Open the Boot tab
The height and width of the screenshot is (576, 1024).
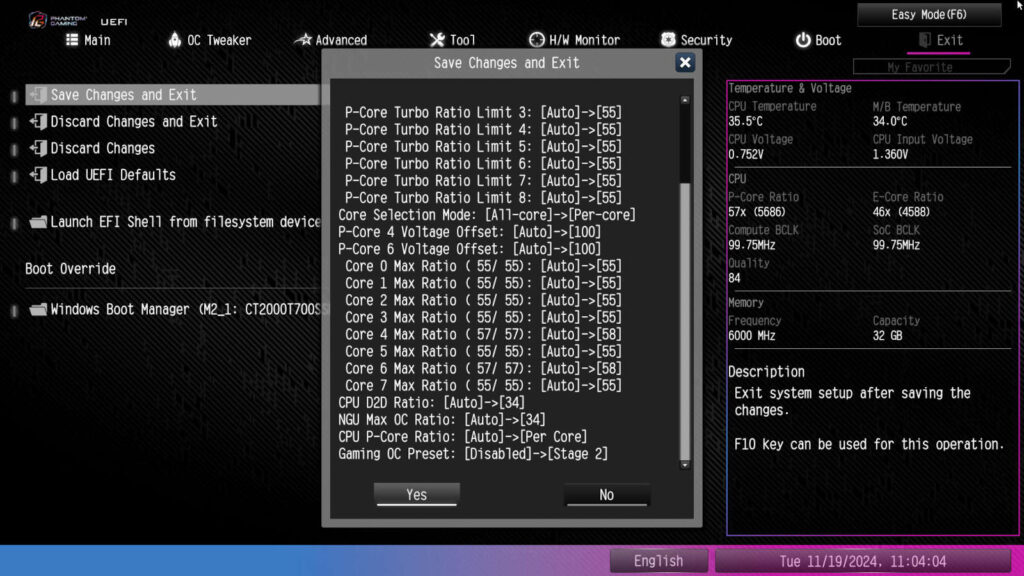pyautogui.click(x=818, y=40)
